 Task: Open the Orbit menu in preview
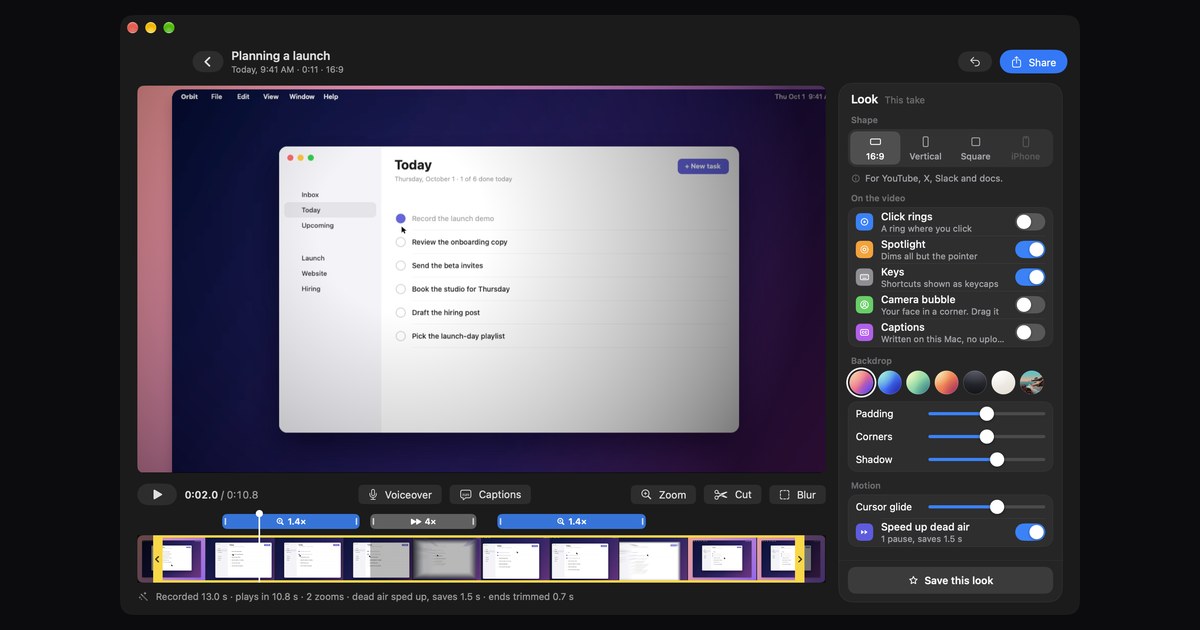189,97
